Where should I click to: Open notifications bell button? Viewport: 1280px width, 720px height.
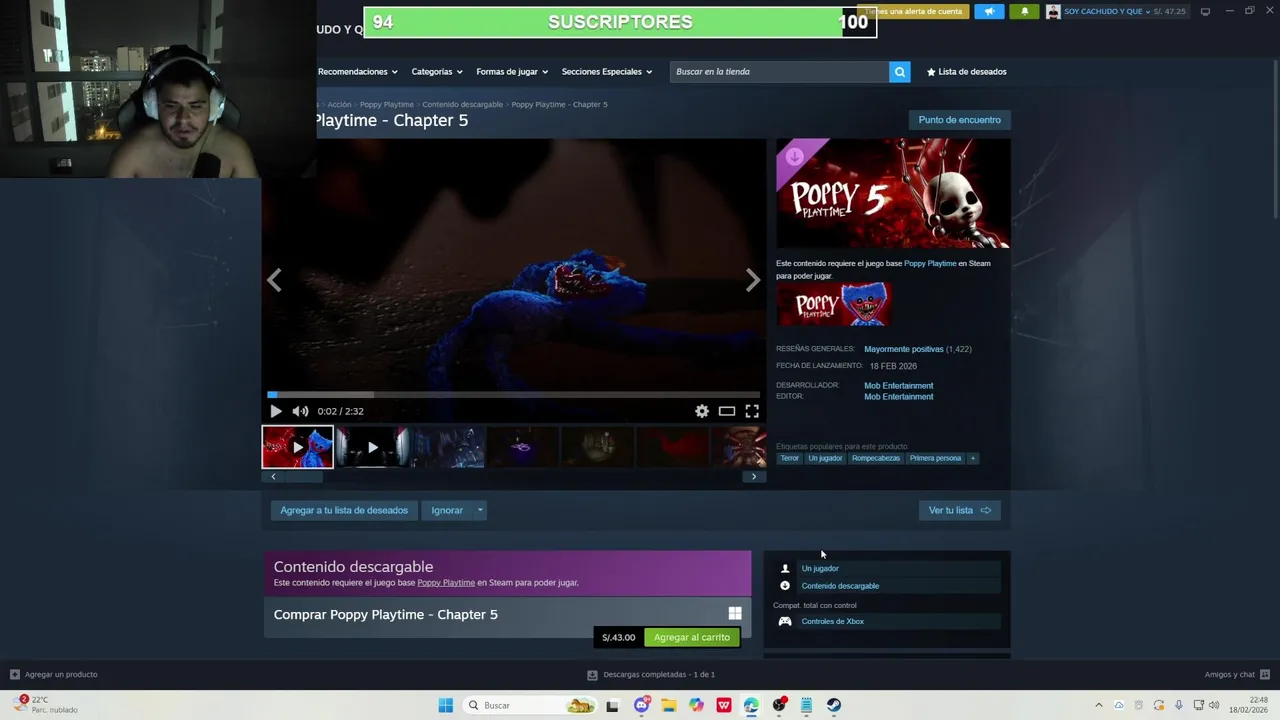(1024, 12)
